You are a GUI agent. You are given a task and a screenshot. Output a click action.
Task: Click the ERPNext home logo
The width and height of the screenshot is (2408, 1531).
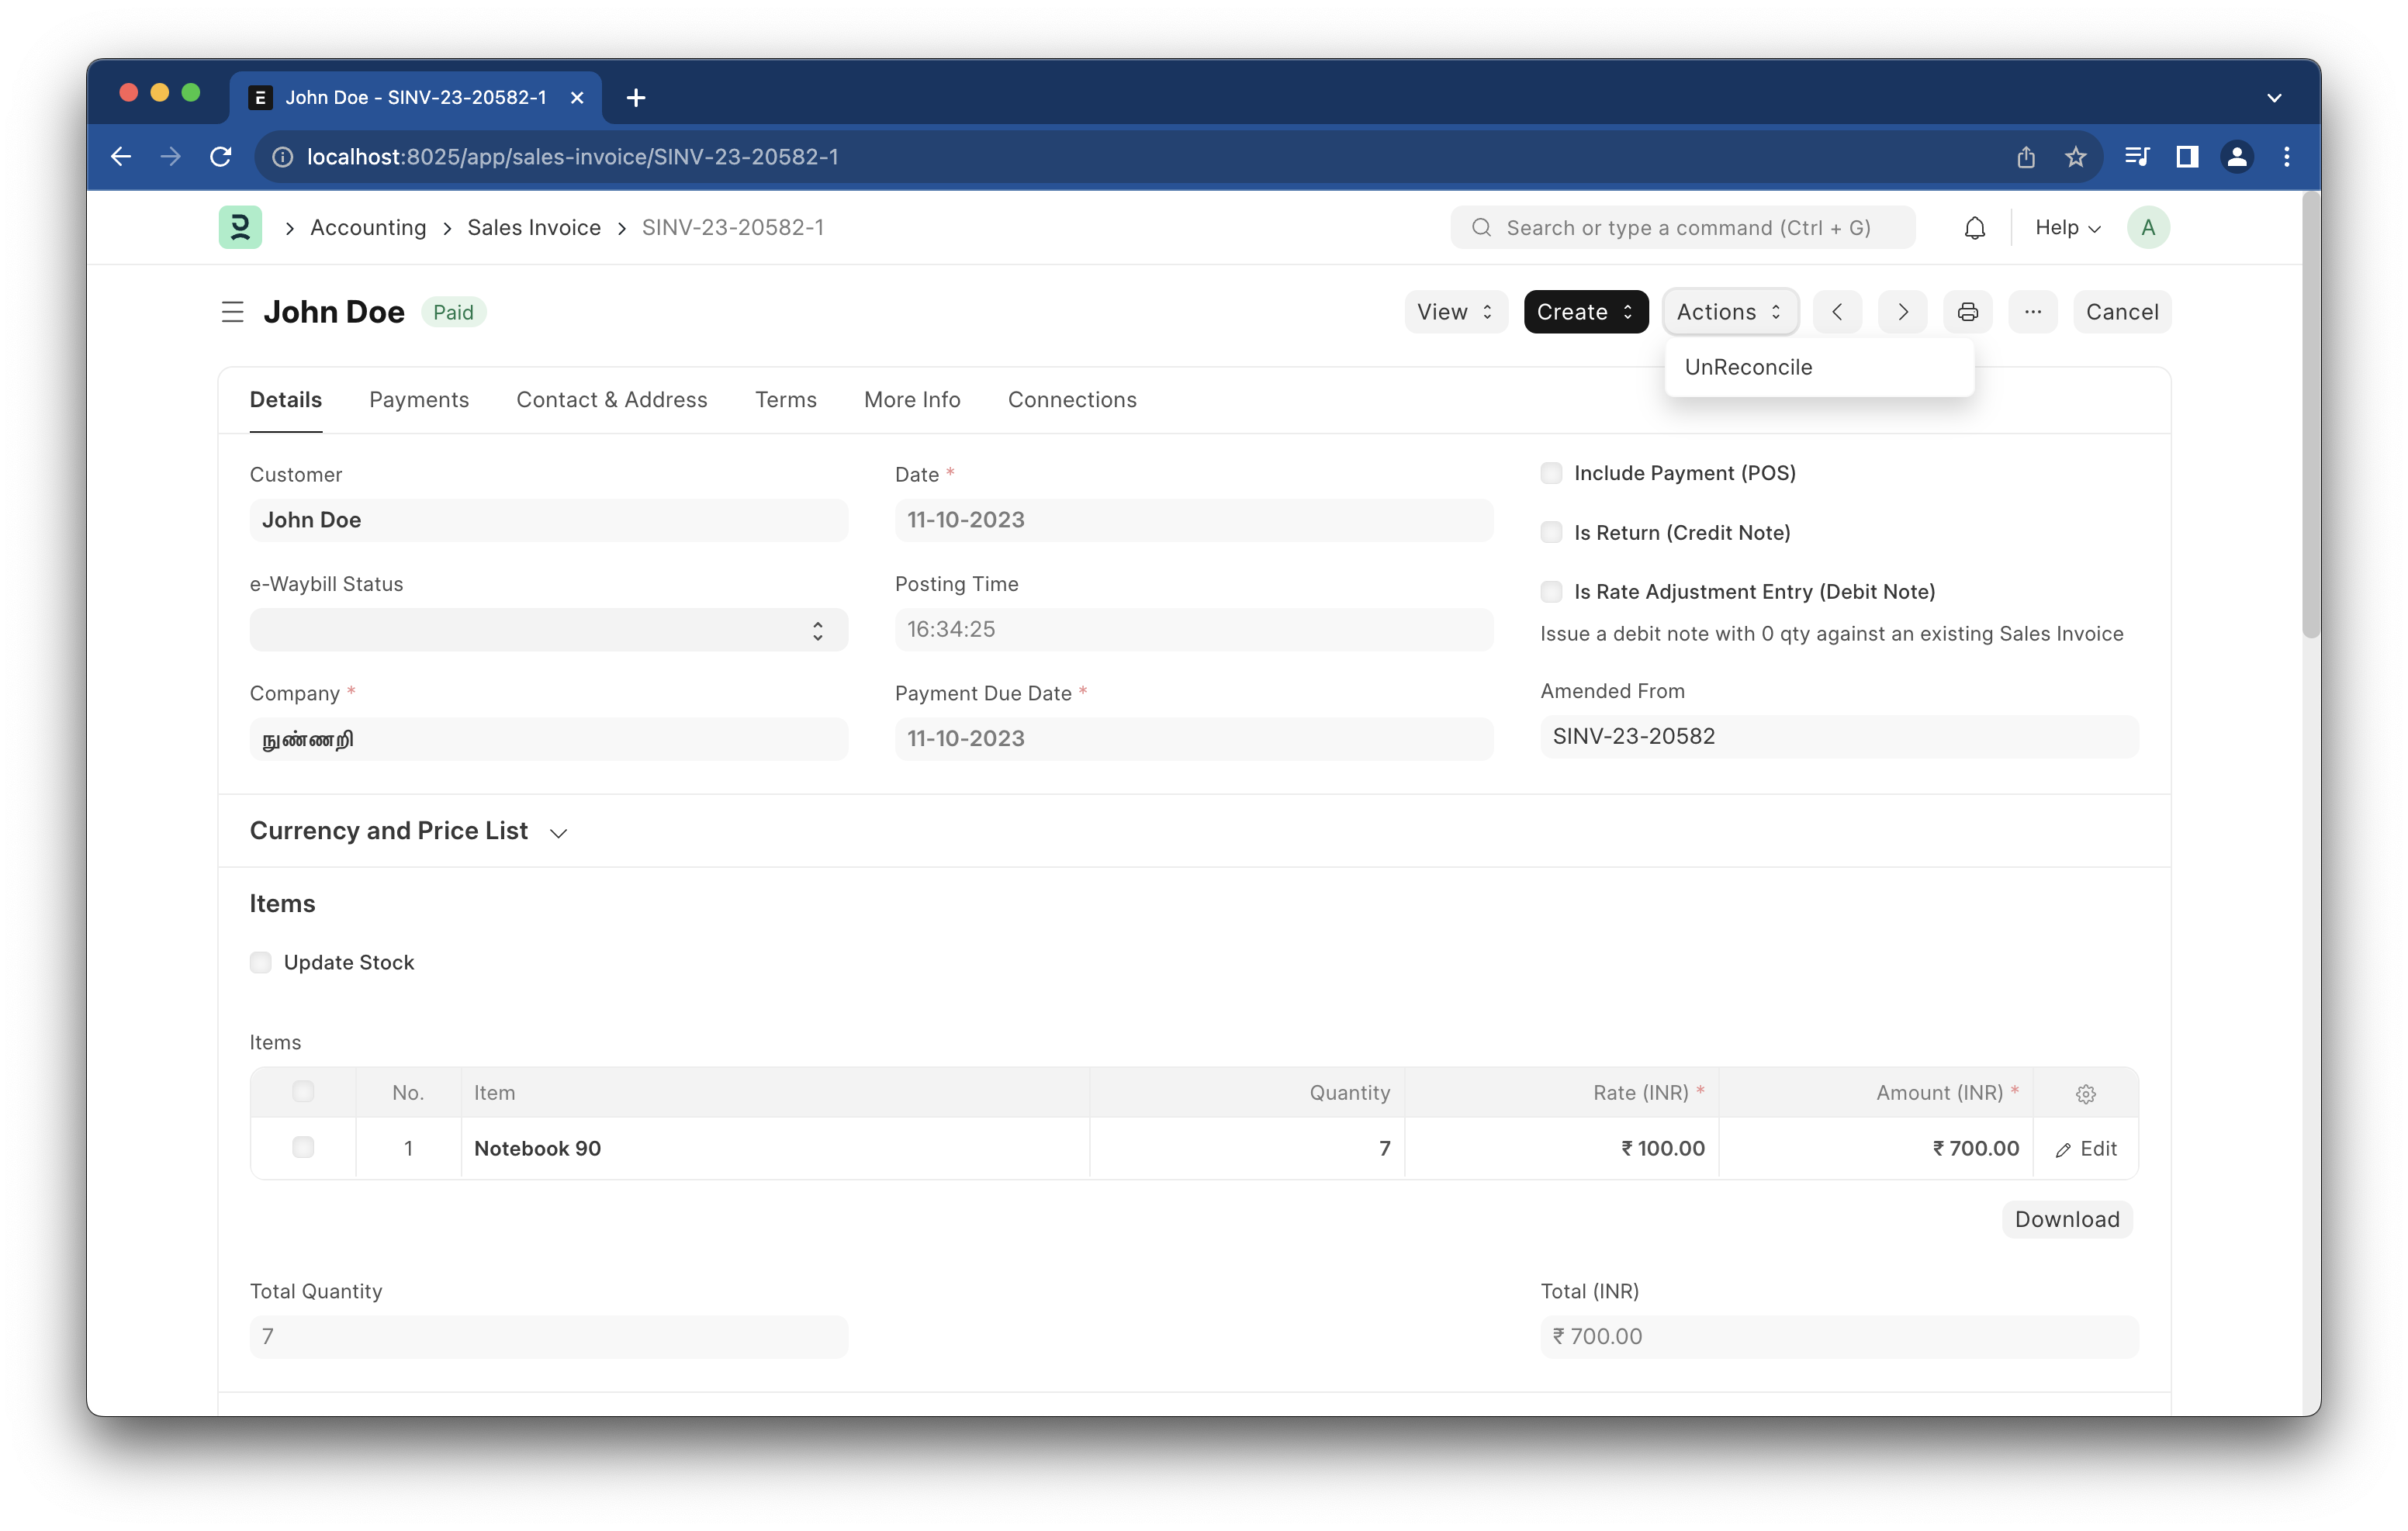pyautogui.click(x=240, y=228)
